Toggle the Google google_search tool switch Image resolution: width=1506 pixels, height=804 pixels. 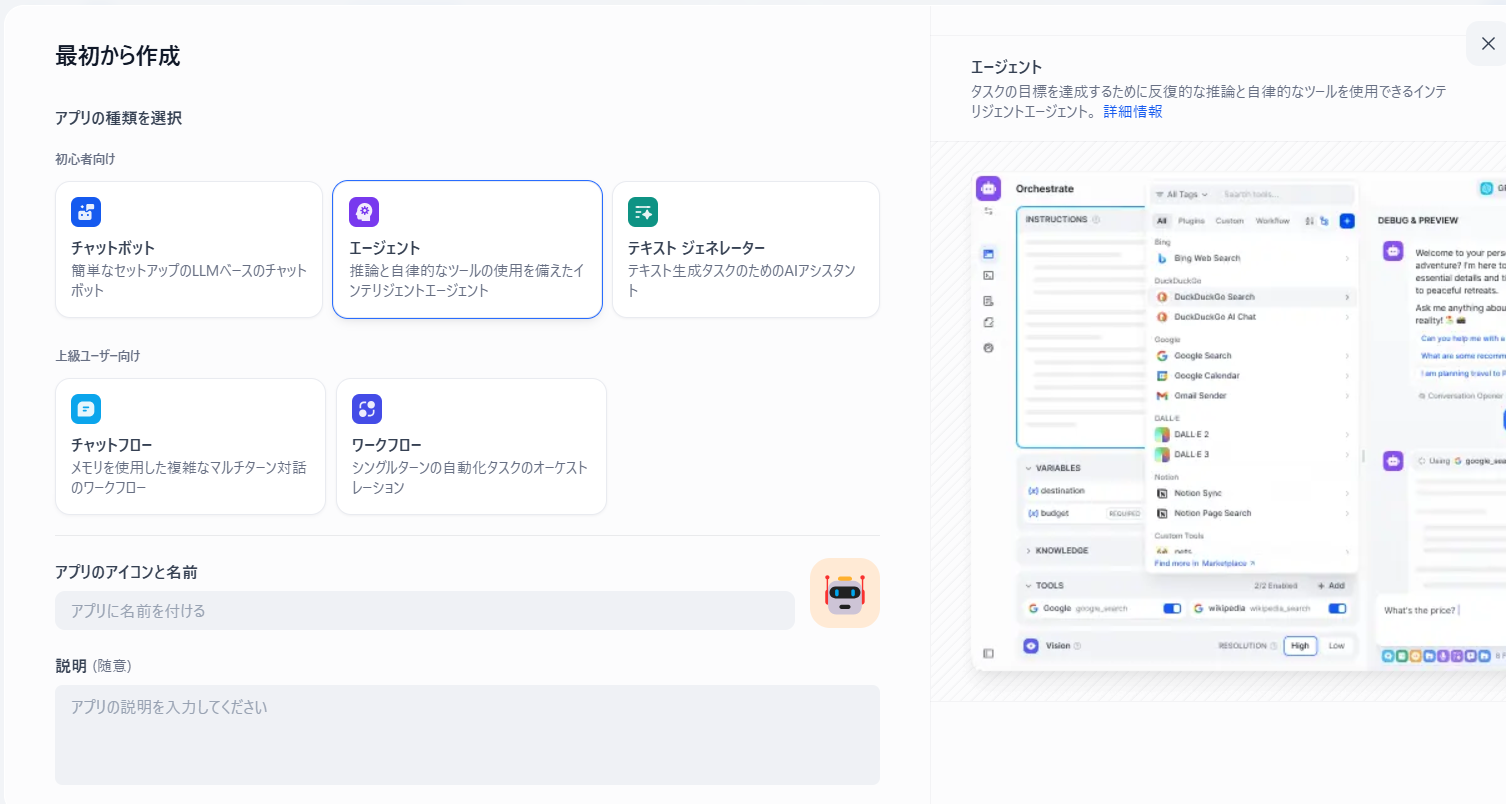tap(1172, 608)
